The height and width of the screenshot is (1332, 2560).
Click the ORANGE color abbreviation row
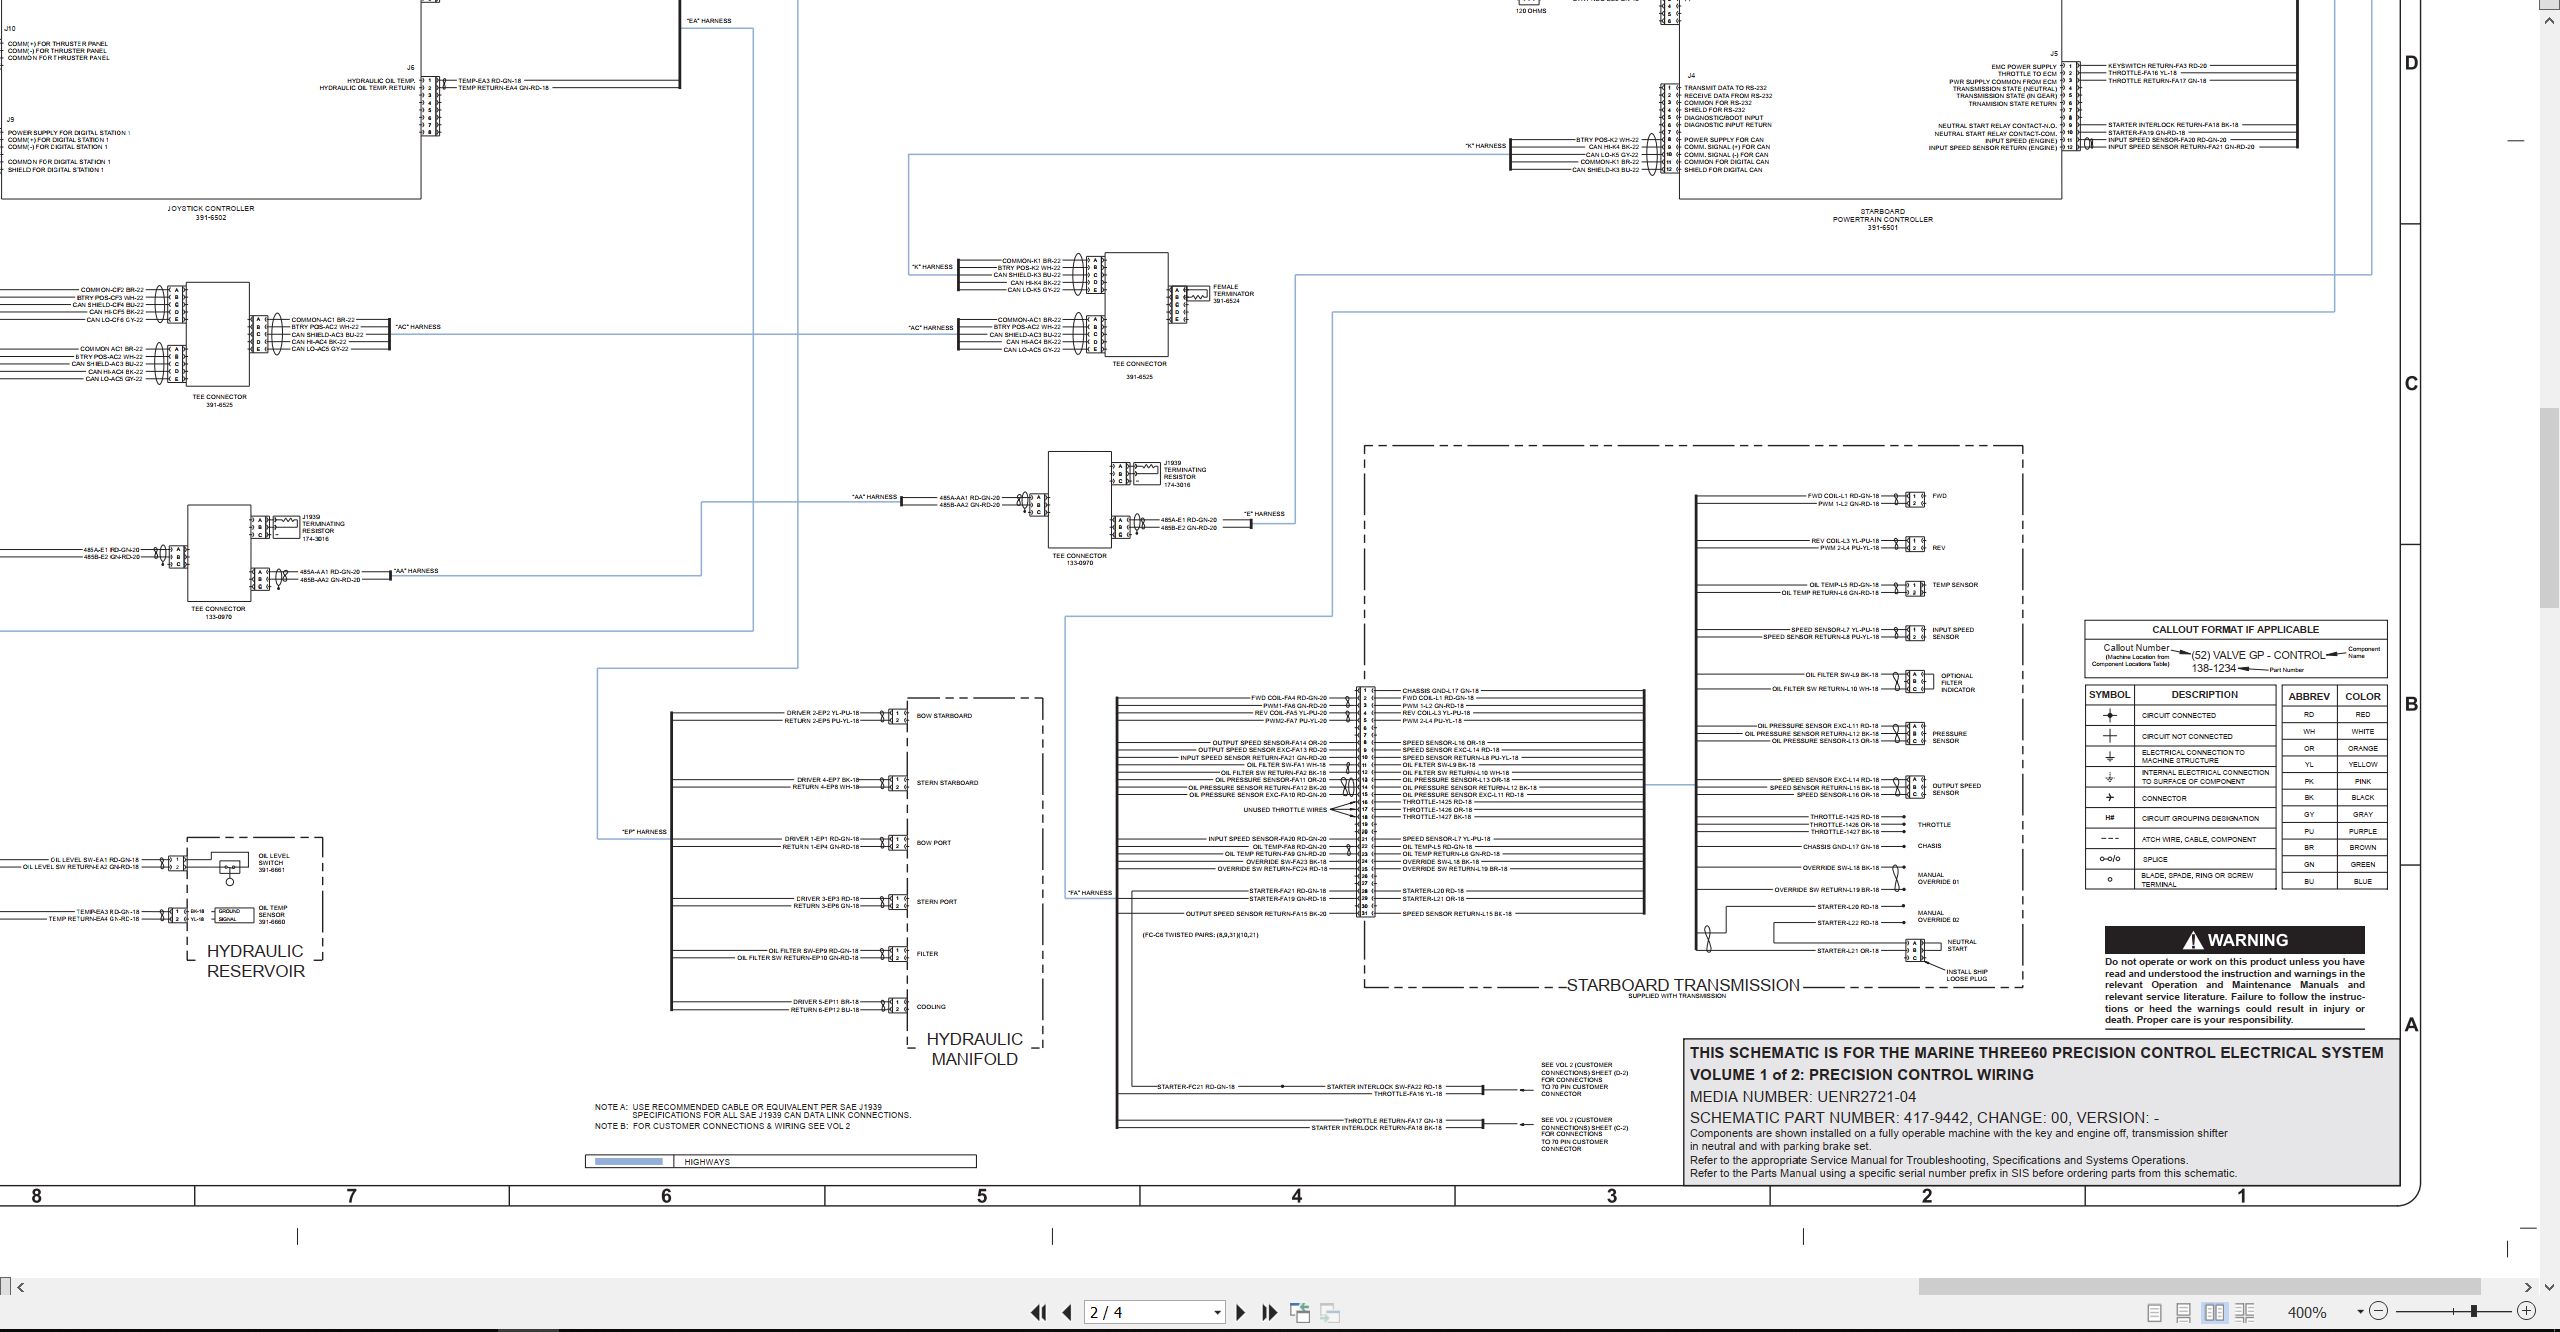2335,748
